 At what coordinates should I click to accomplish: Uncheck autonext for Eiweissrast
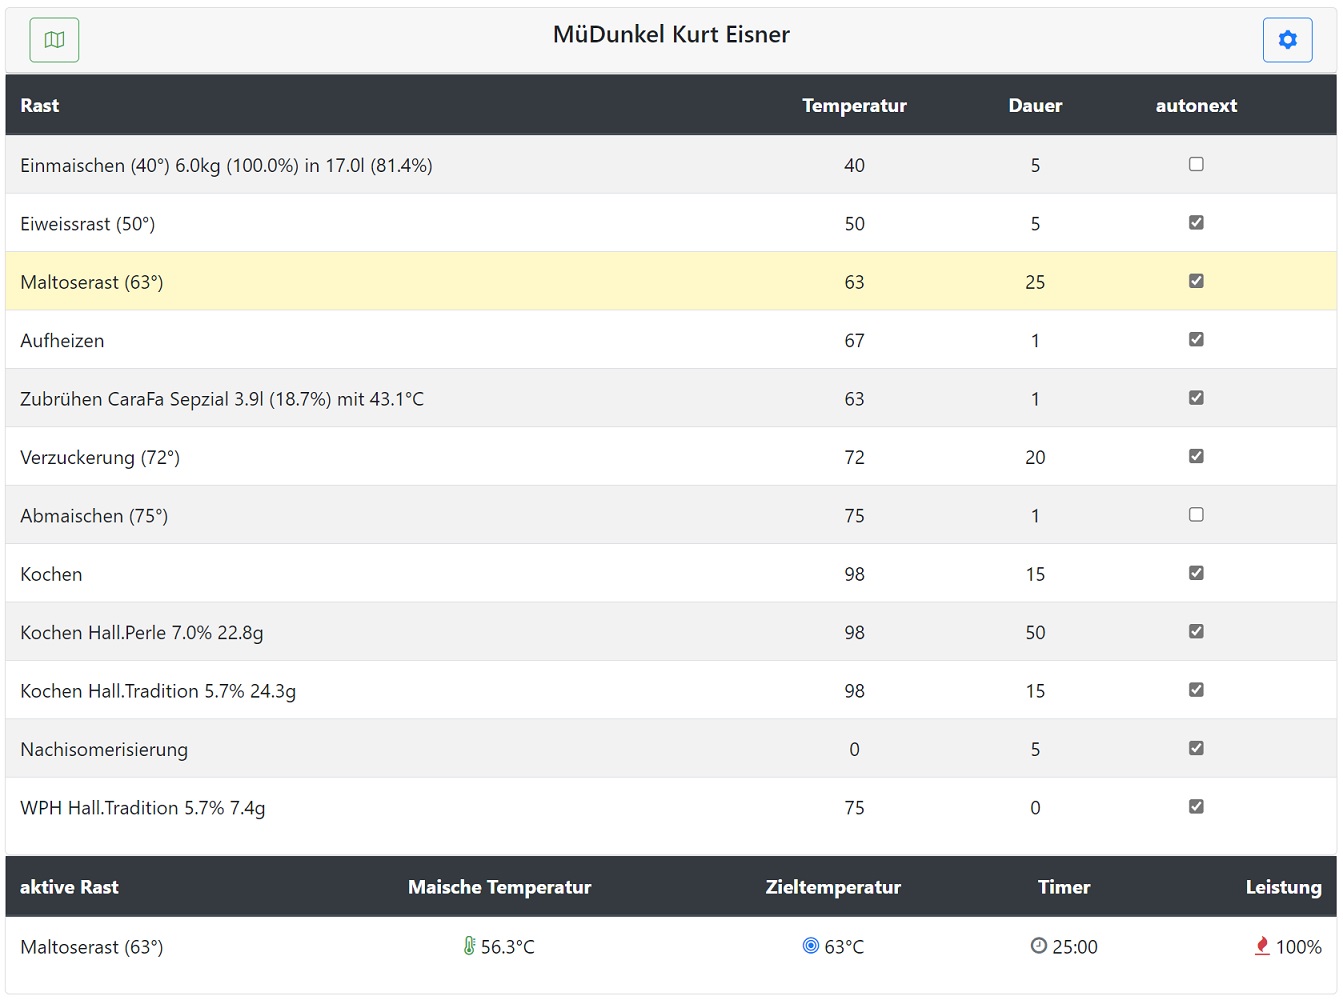[x=1196, y=223]
